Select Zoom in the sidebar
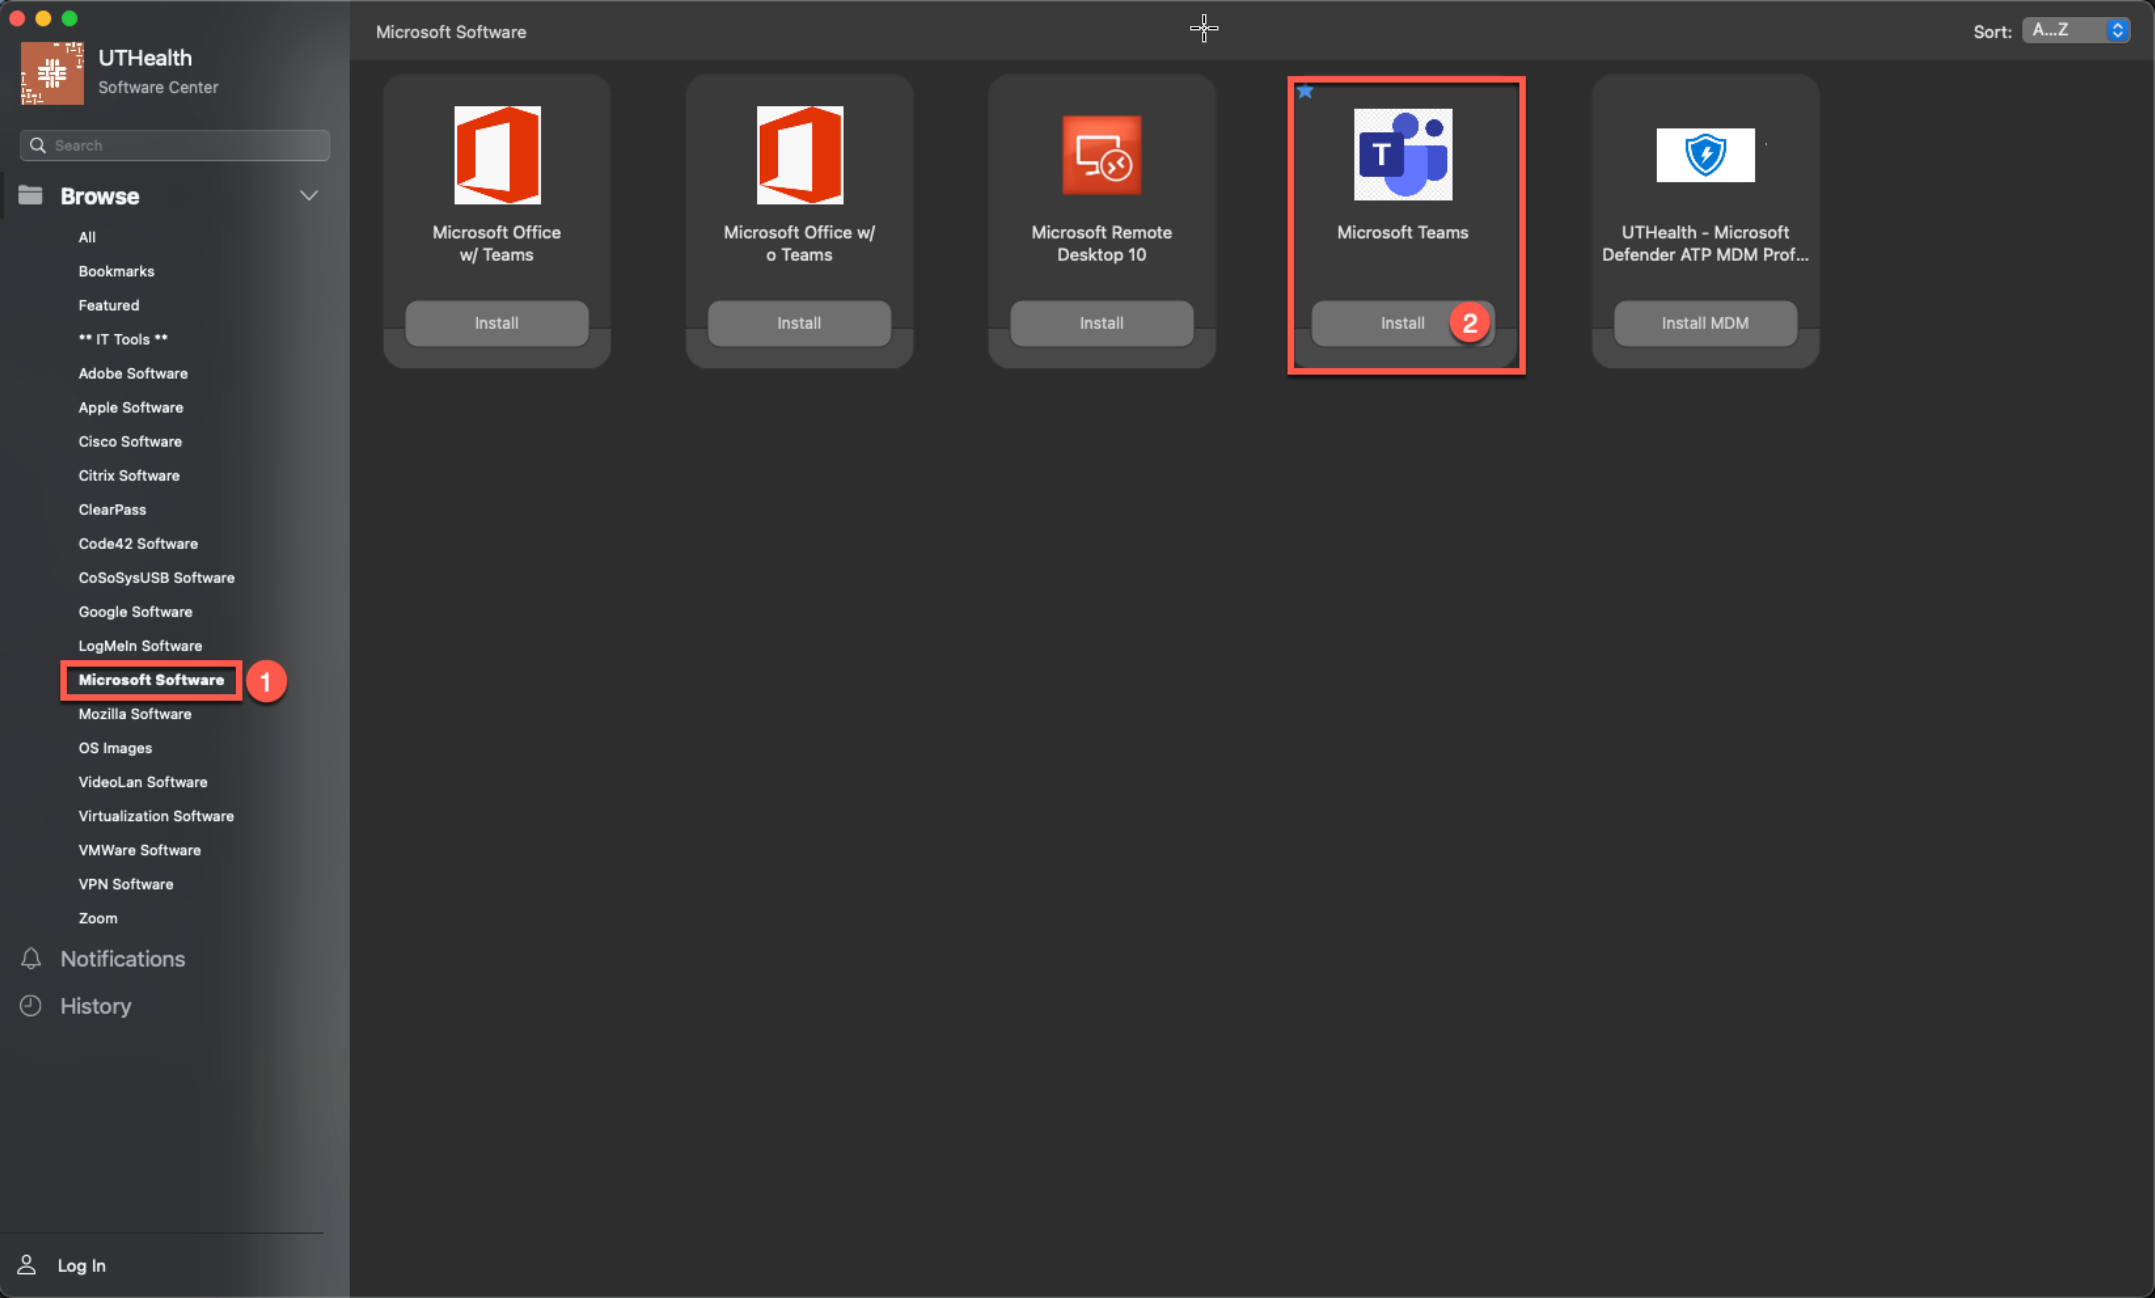 click(x=98, y=917)
